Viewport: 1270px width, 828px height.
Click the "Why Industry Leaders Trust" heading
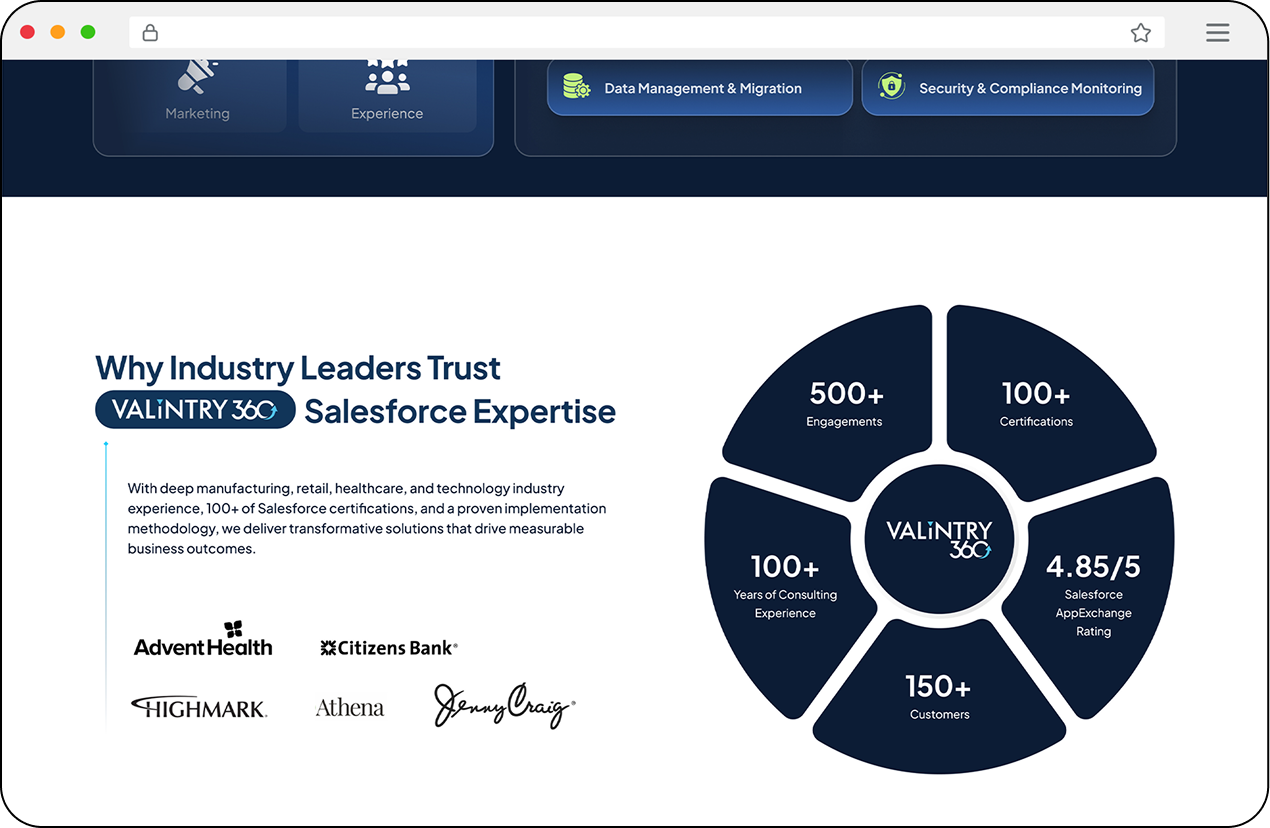click(298, 368)
